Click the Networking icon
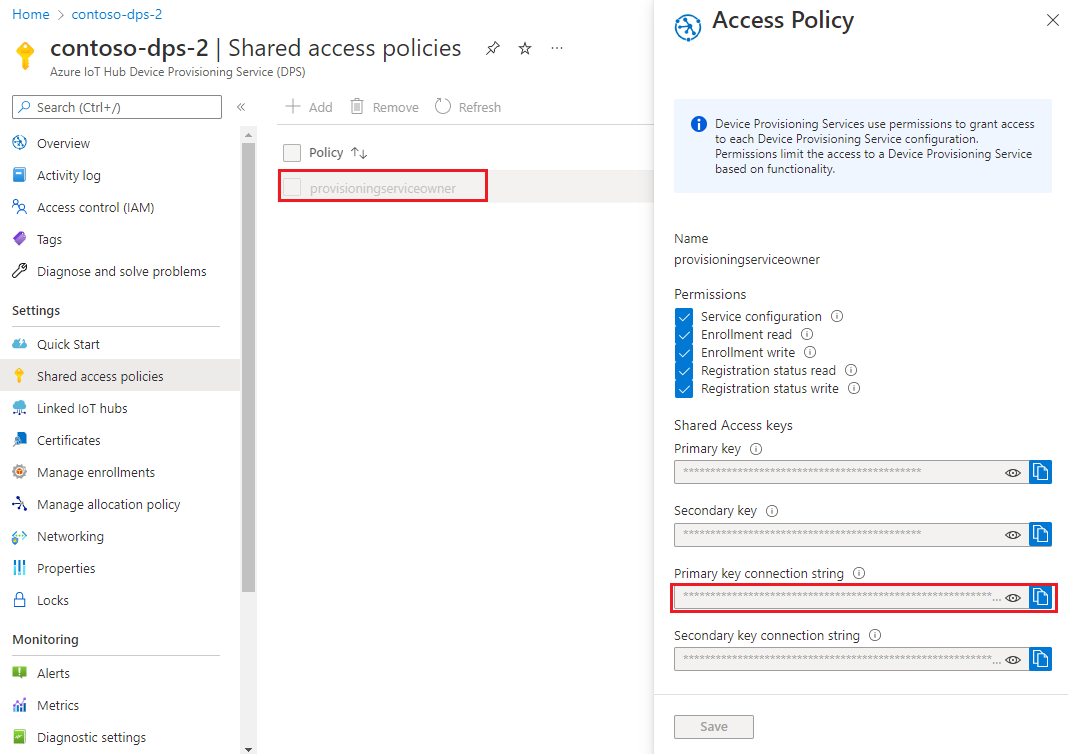Screen dimensions: 1068x754 click(20, 536)
